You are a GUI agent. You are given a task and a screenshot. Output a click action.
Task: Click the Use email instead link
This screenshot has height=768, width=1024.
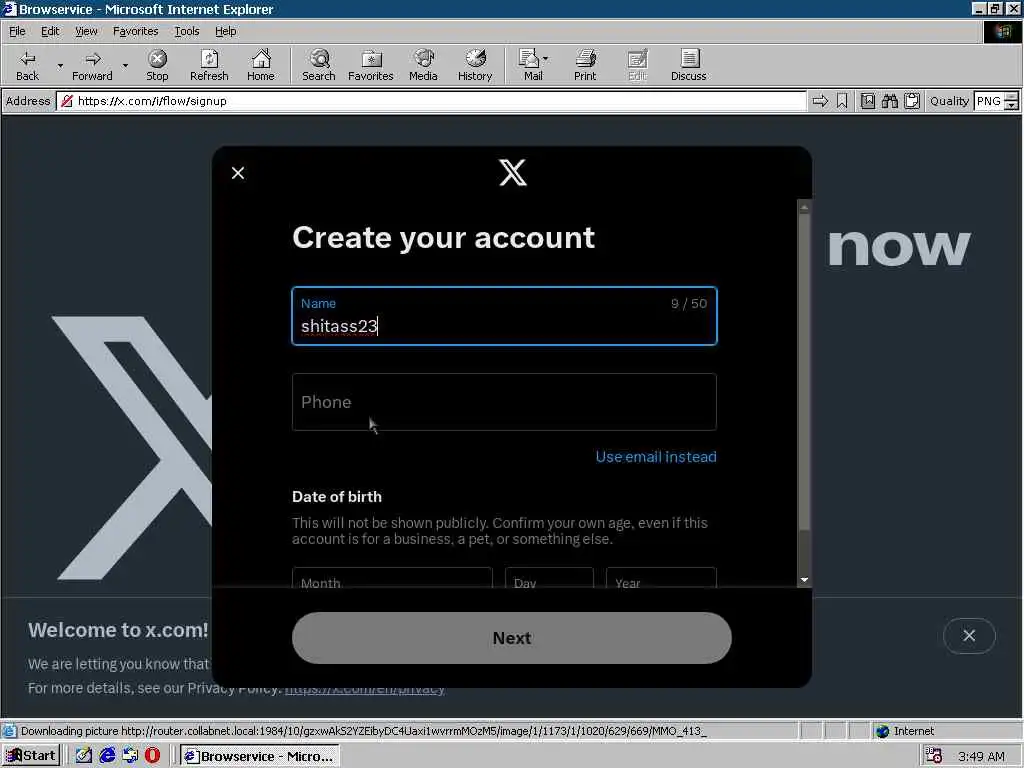click(x=656, y=456)
